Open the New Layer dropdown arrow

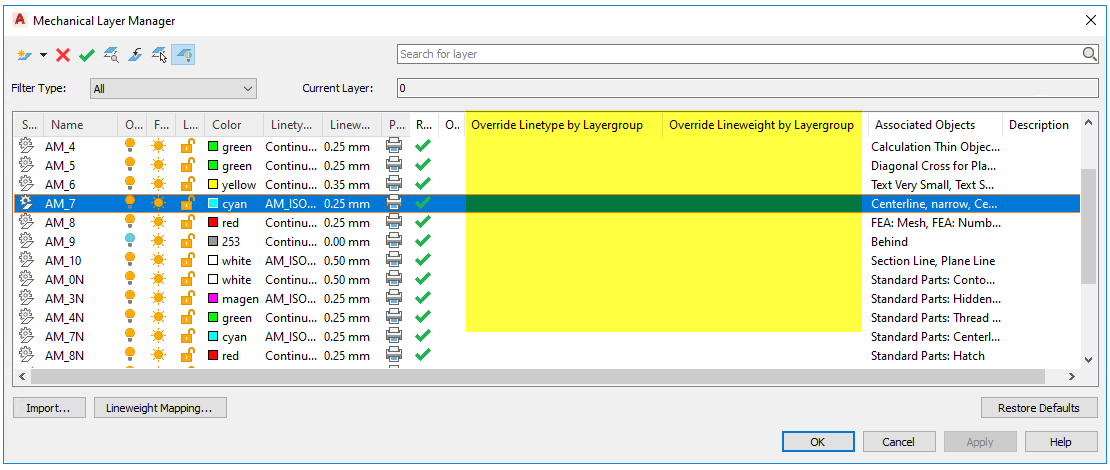(x=43, y=55)
